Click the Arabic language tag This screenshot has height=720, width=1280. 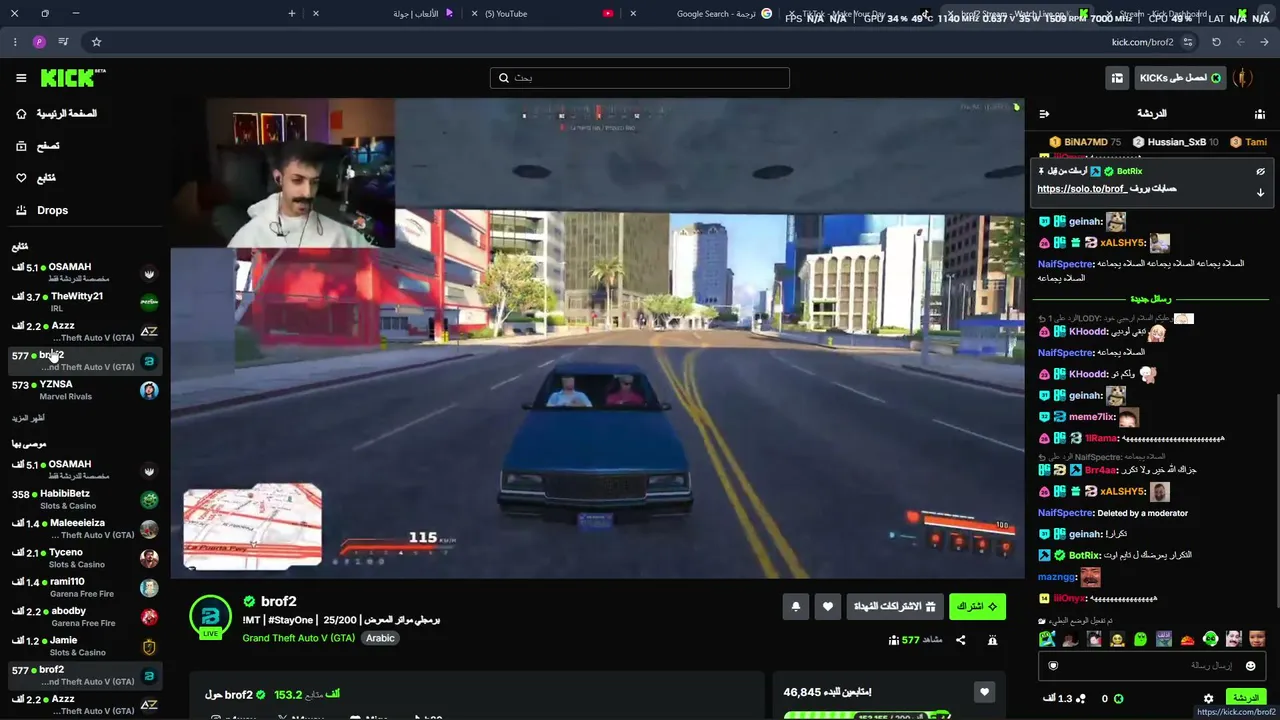coord(380,638)
